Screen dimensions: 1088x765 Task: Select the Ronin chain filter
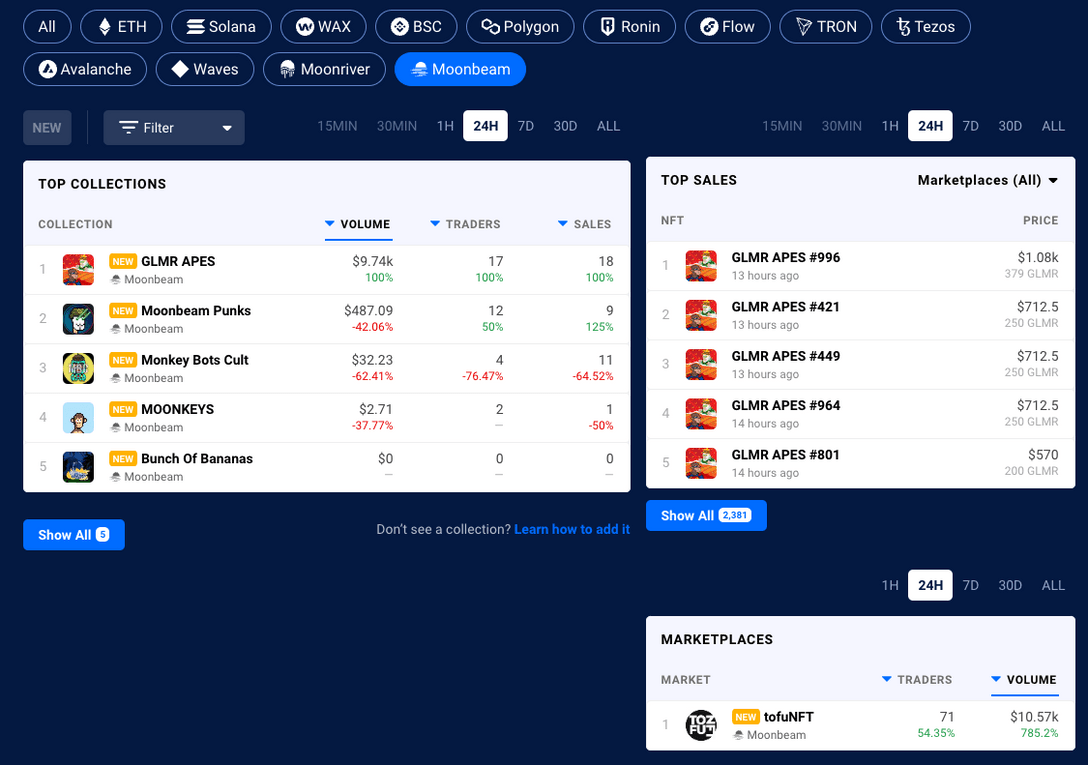pos(629,27)
